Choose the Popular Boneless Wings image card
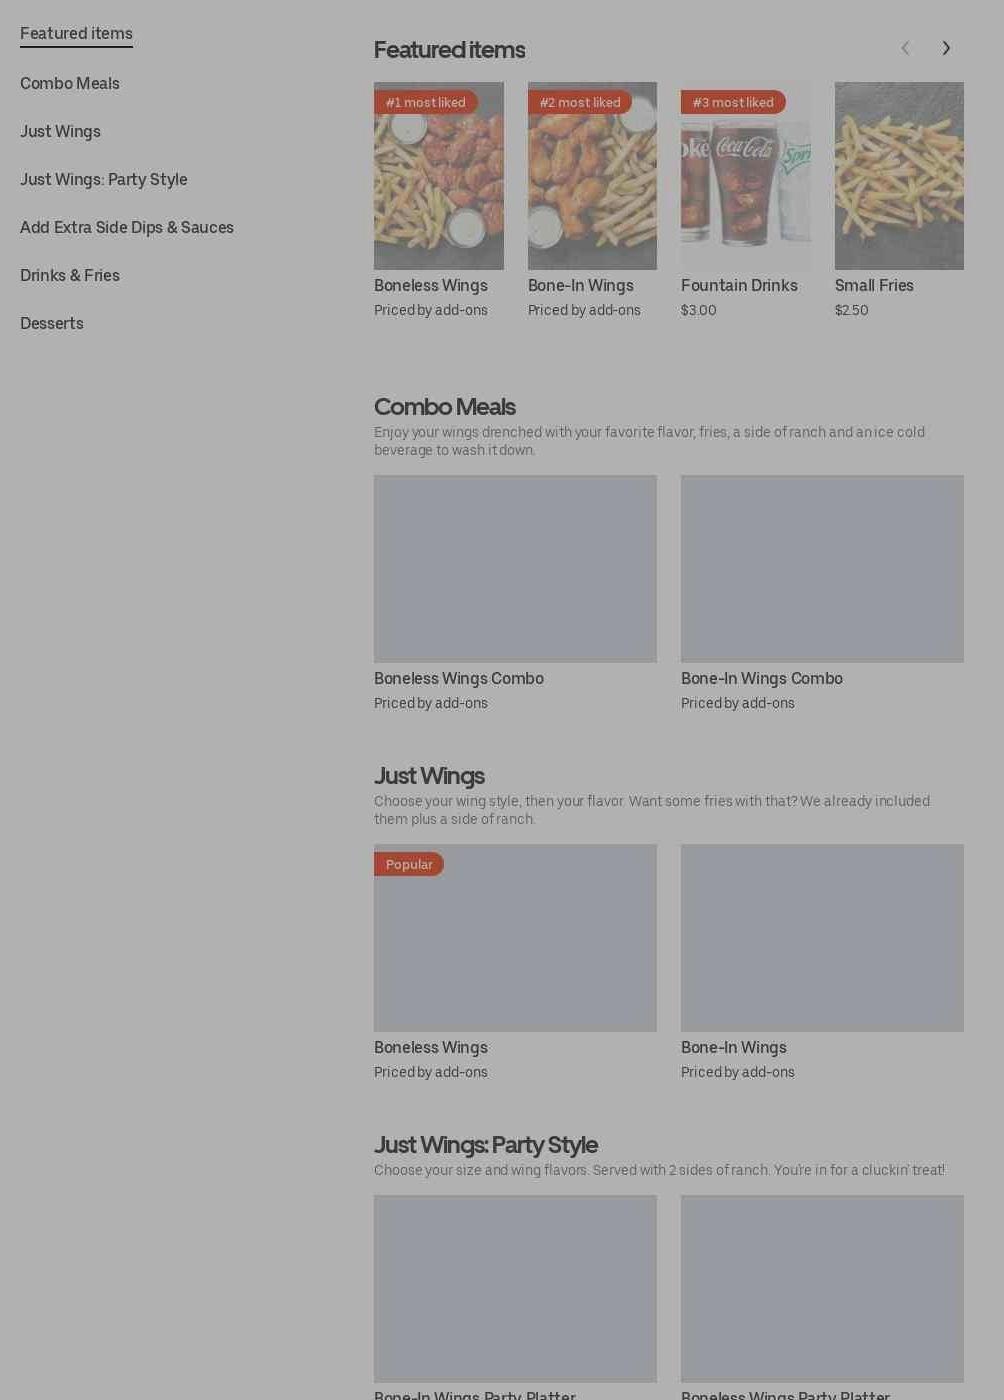The image size is (1004, 1400). pyautogui.click(x=515, y=938)
